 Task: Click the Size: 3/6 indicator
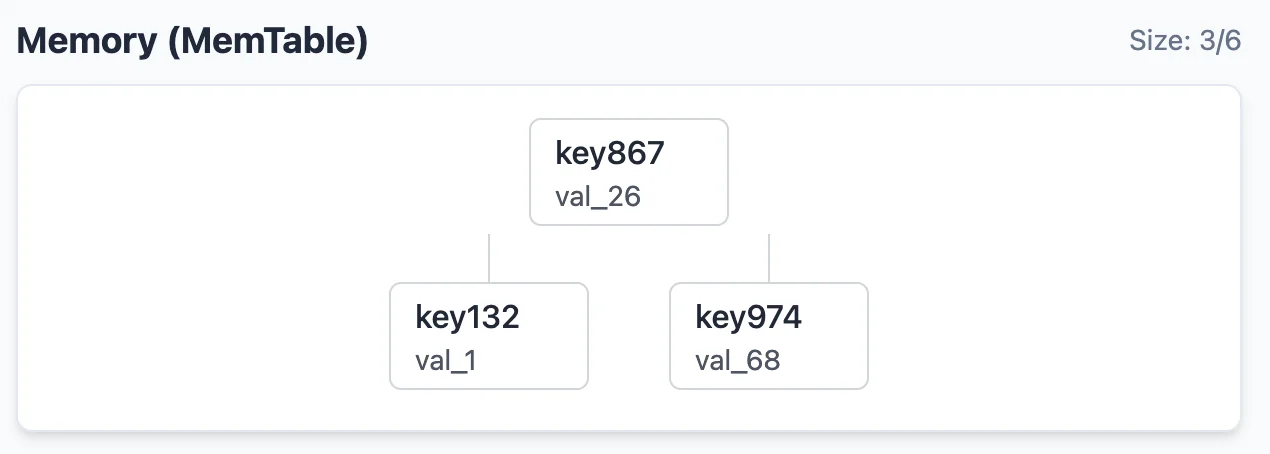tap(1185, 41)
